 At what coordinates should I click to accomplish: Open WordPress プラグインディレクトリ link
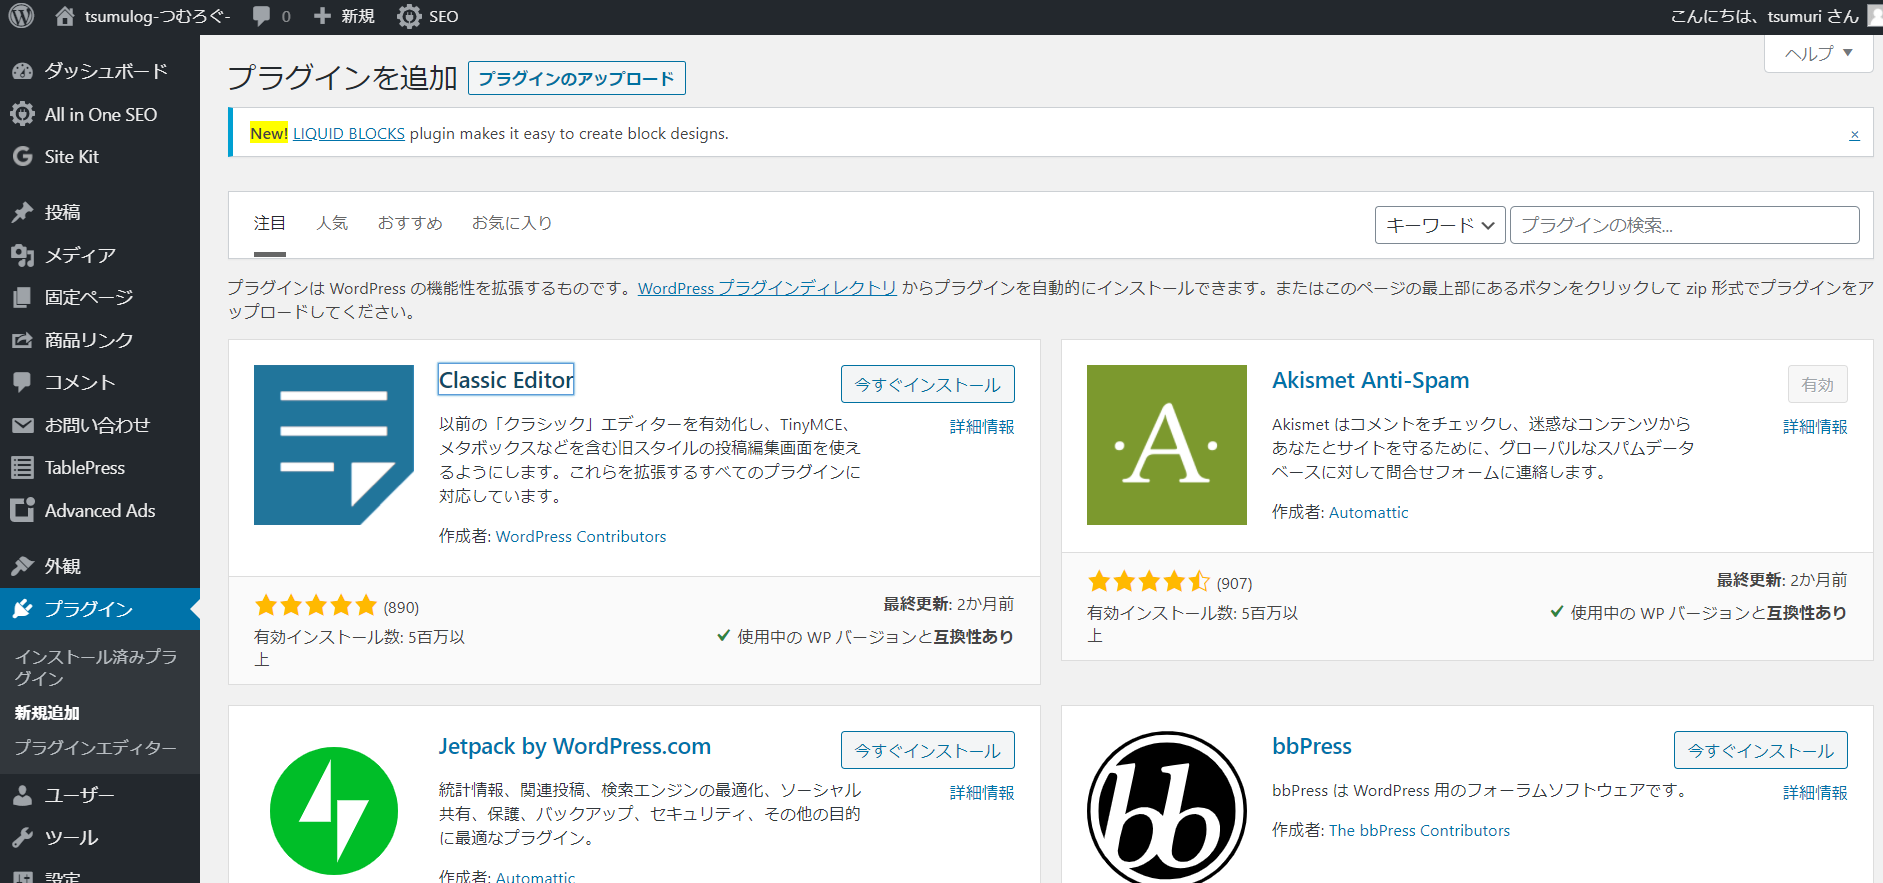coord(767,288)
